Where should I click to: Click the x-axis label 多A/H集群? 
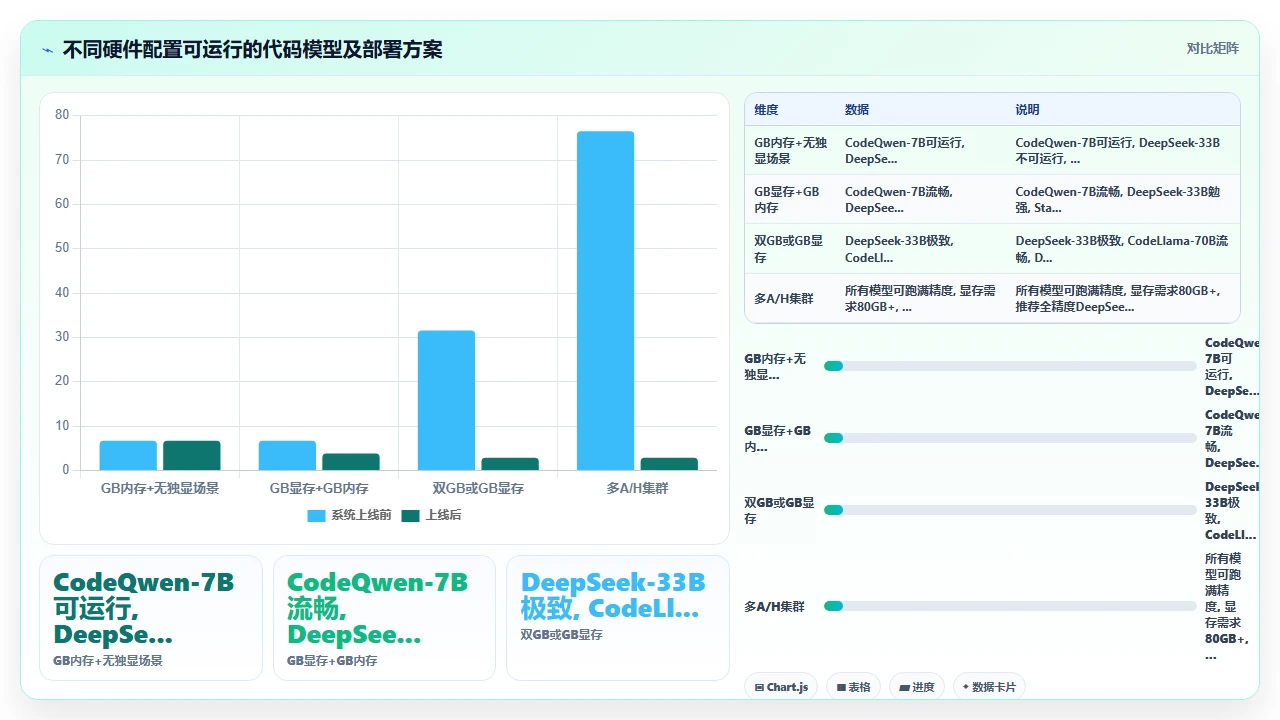637,489
